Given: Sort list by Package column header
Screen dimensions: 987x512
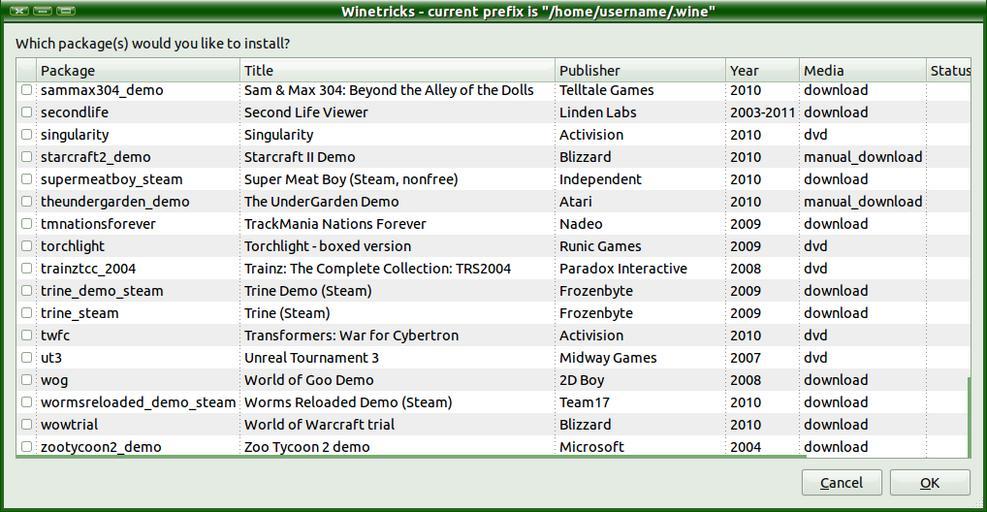Looking at the screenshot, I should point(138,70).
